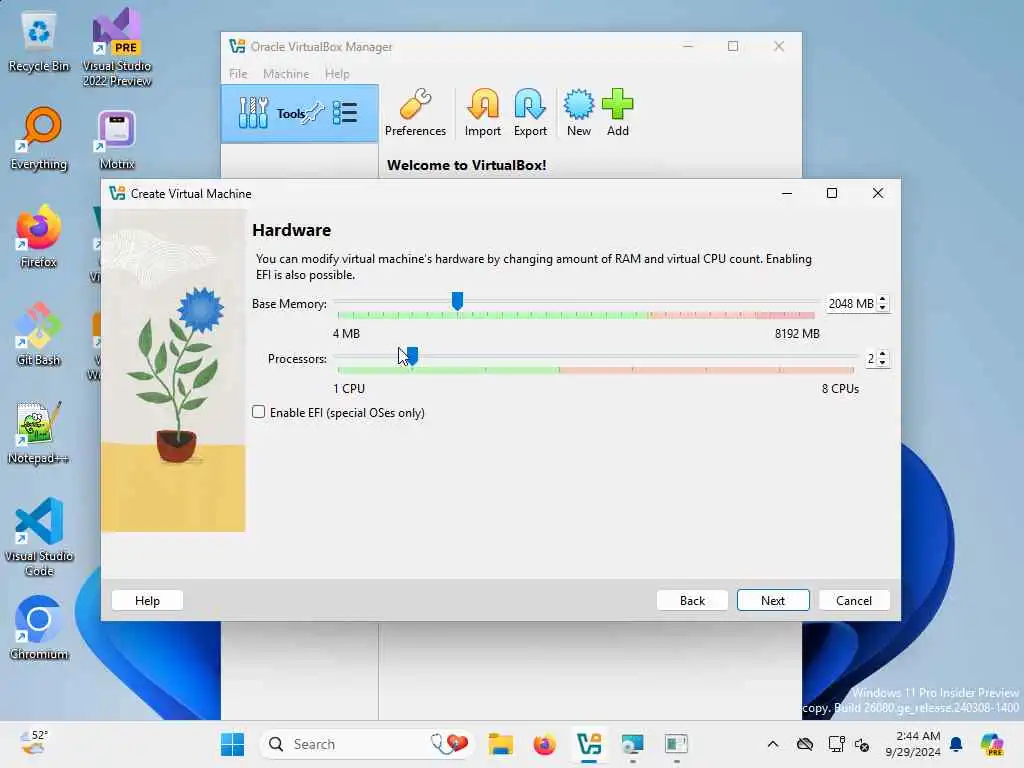The image size is (1024, 768).
Task: Open Visual Studio Code desktop shortcut
Action: click(39, 537)
